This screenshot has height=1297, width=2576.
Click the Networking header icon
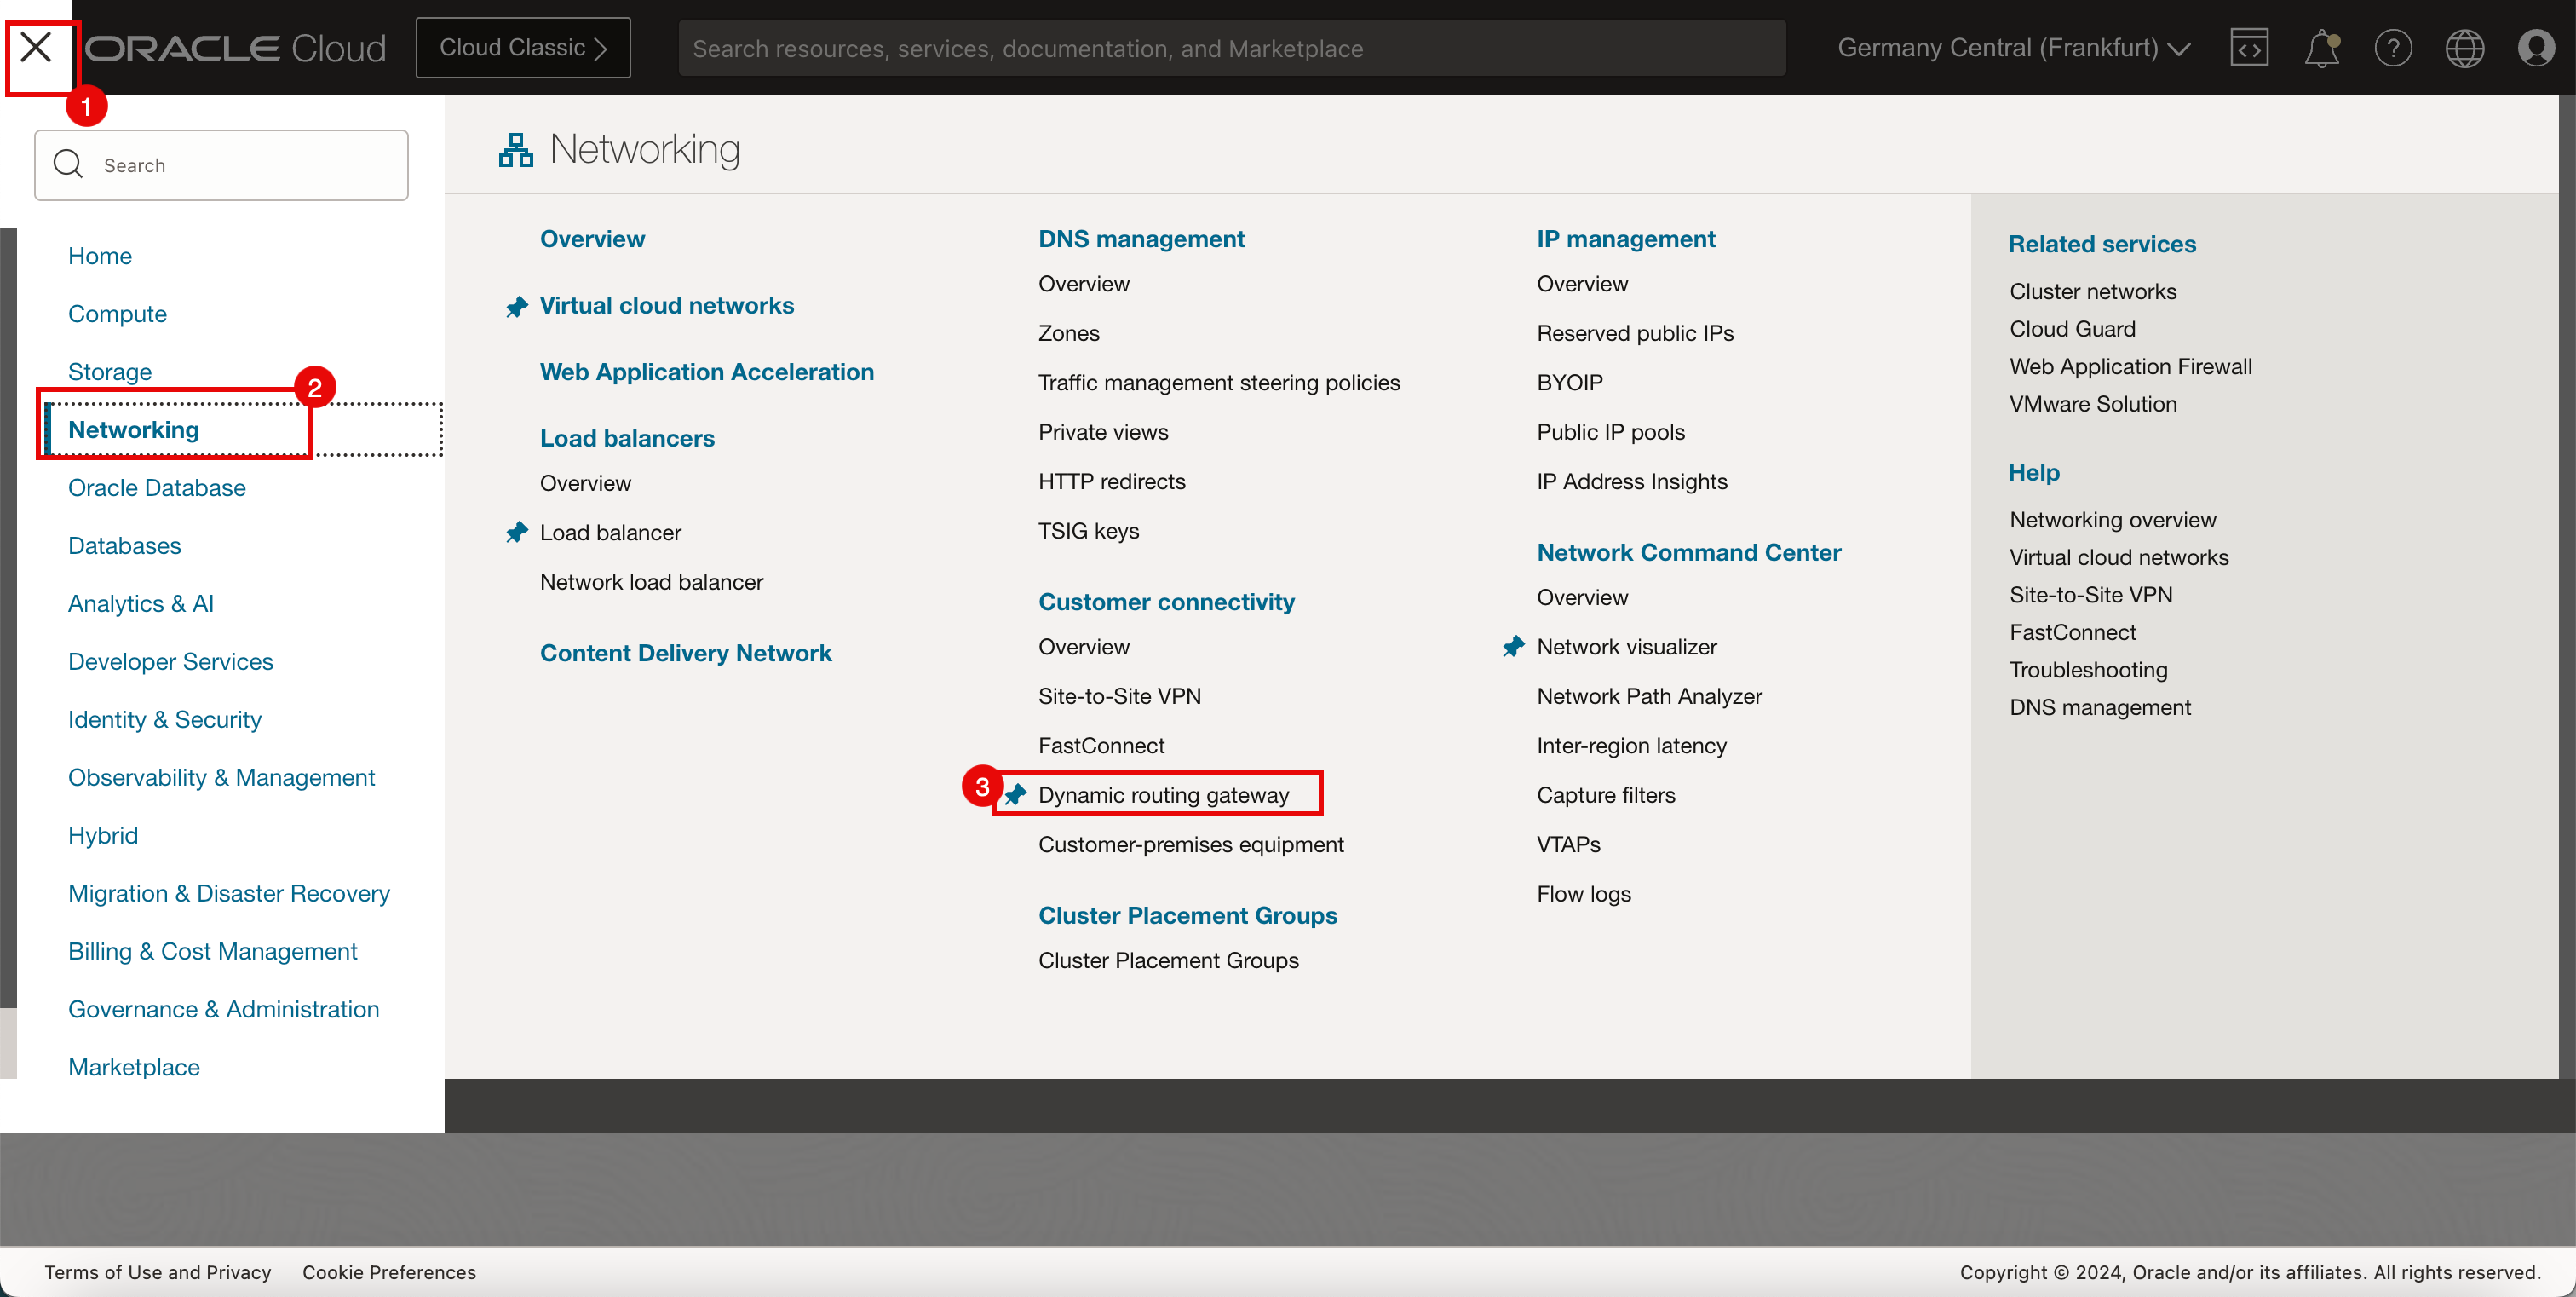click(516, 150)
